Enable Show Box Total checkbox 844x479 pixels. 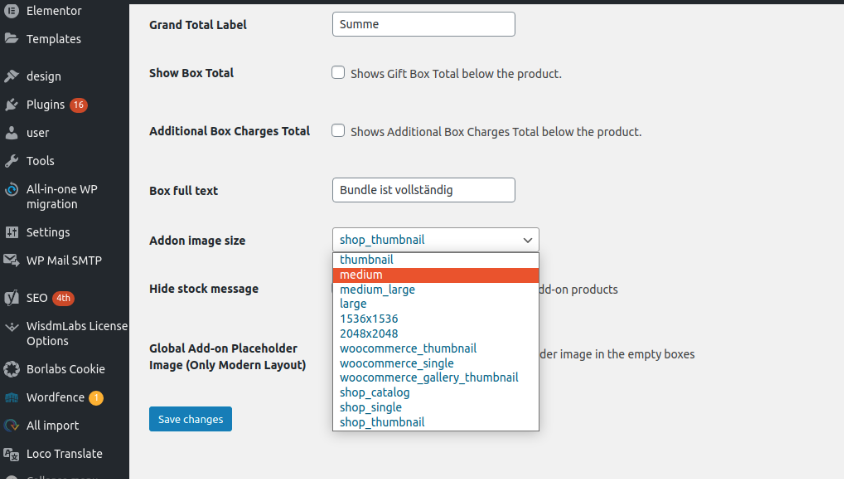[x=338, y=73]
